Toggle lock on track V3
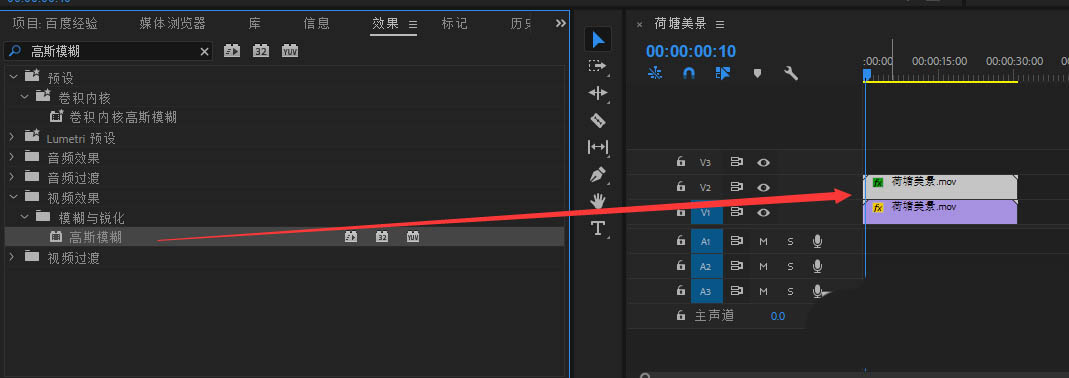This screenshot has height=378, width=1069. click(x=680, y=162)
